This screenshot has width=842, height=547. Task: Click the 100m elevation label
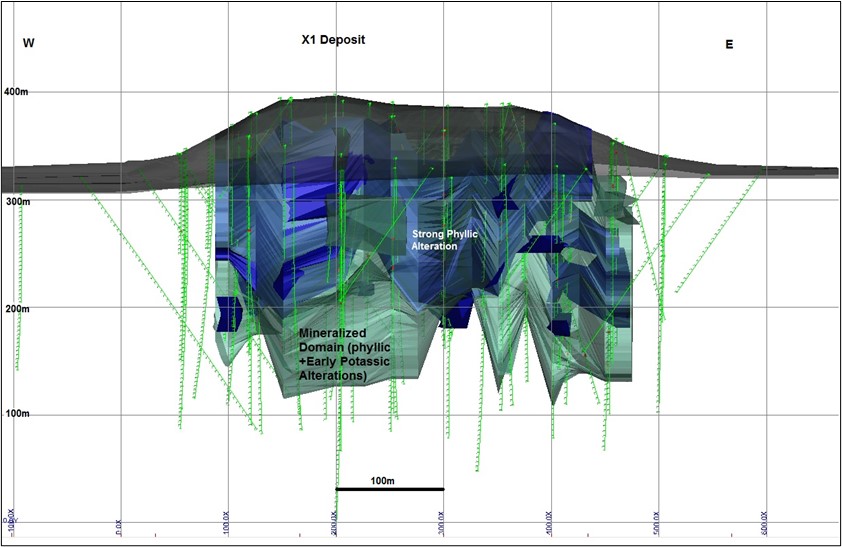click(x=18, y=414)
